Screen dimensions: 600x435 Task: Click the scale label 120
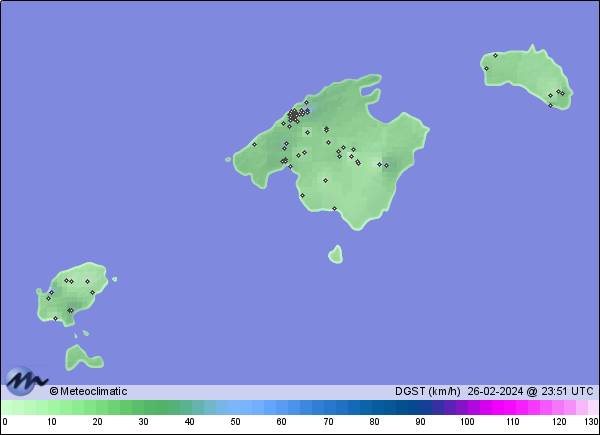559,422
